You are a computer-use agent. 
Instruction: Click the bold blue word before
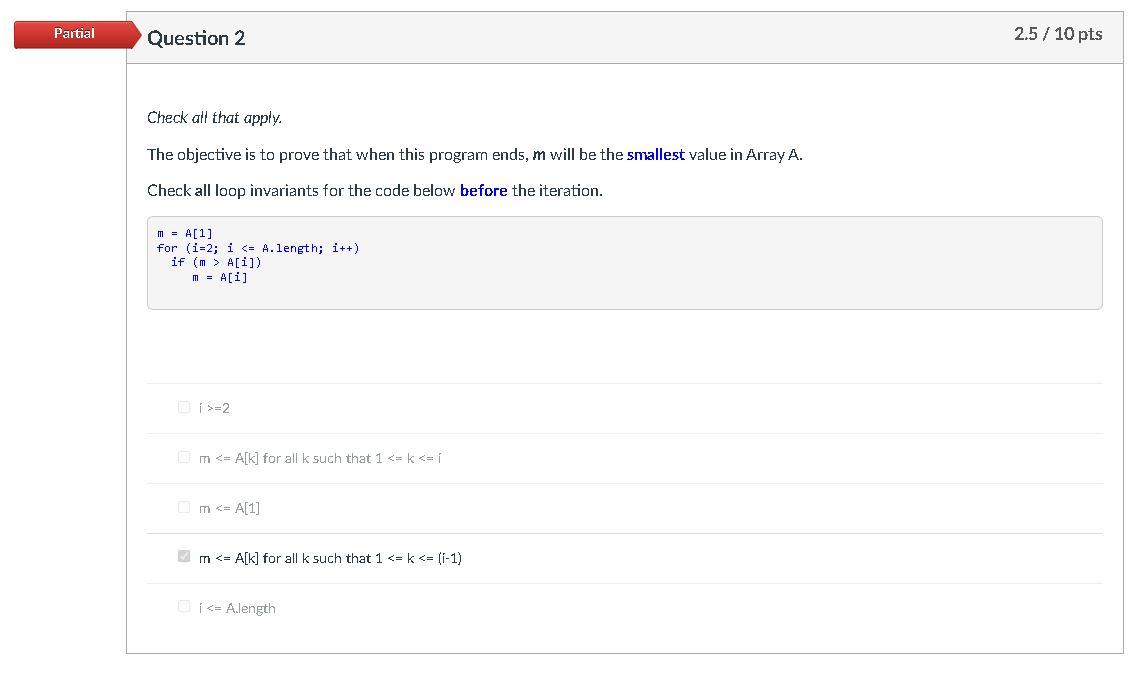483,190
